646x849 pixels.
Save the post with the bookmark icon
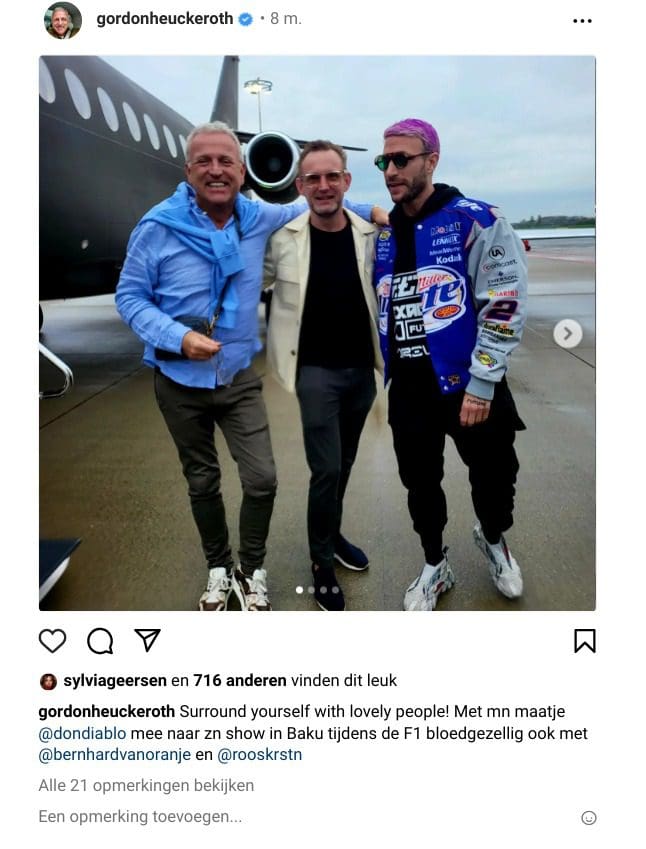click(584, 641)
